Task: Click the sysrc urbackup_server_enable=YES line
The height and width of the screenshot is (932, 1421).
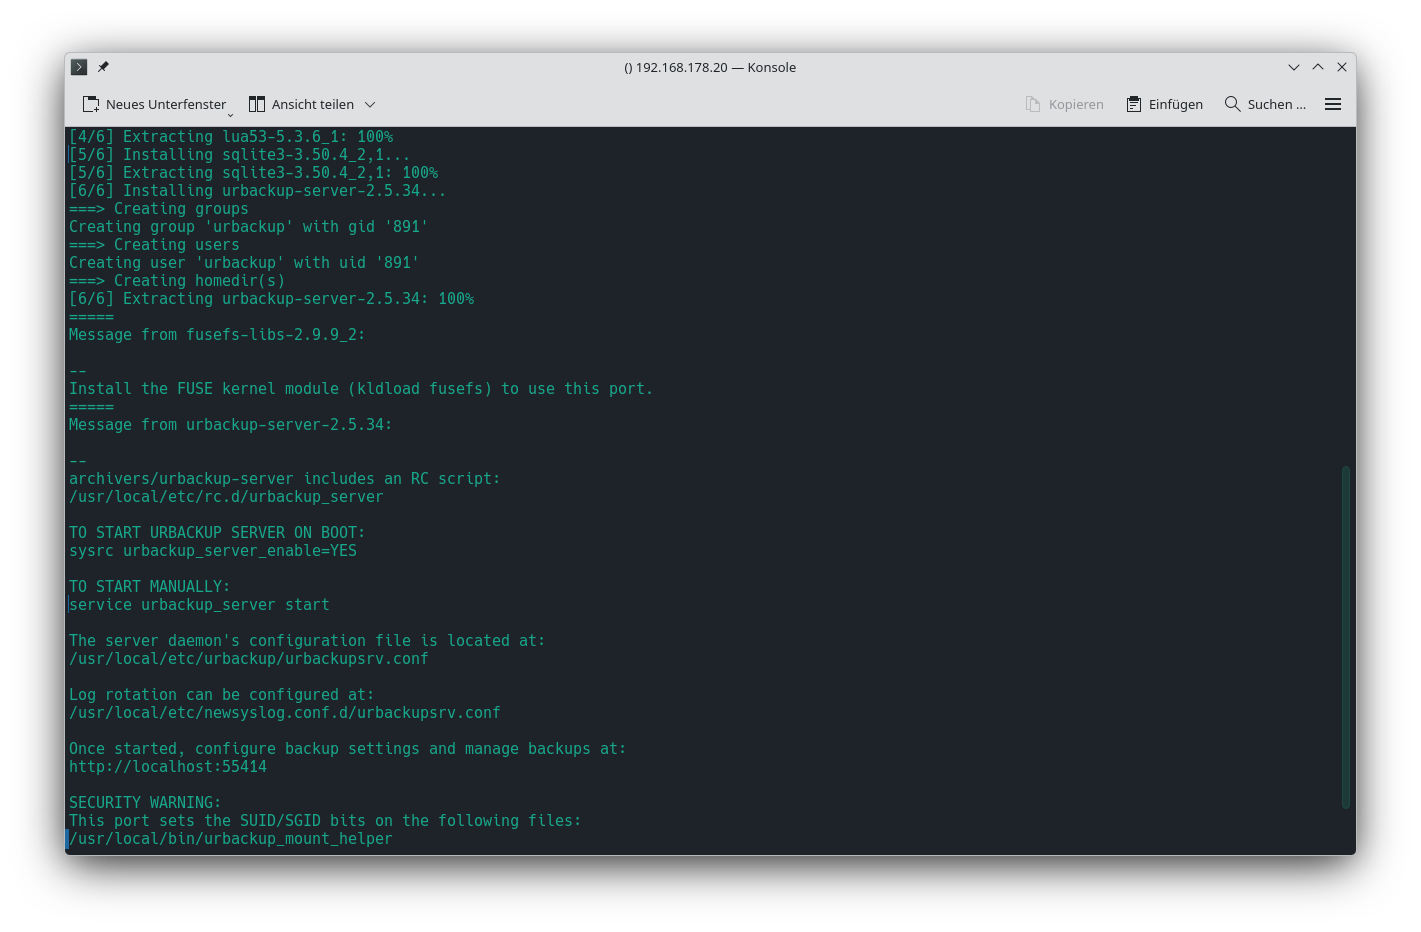Action: (213, 551)
